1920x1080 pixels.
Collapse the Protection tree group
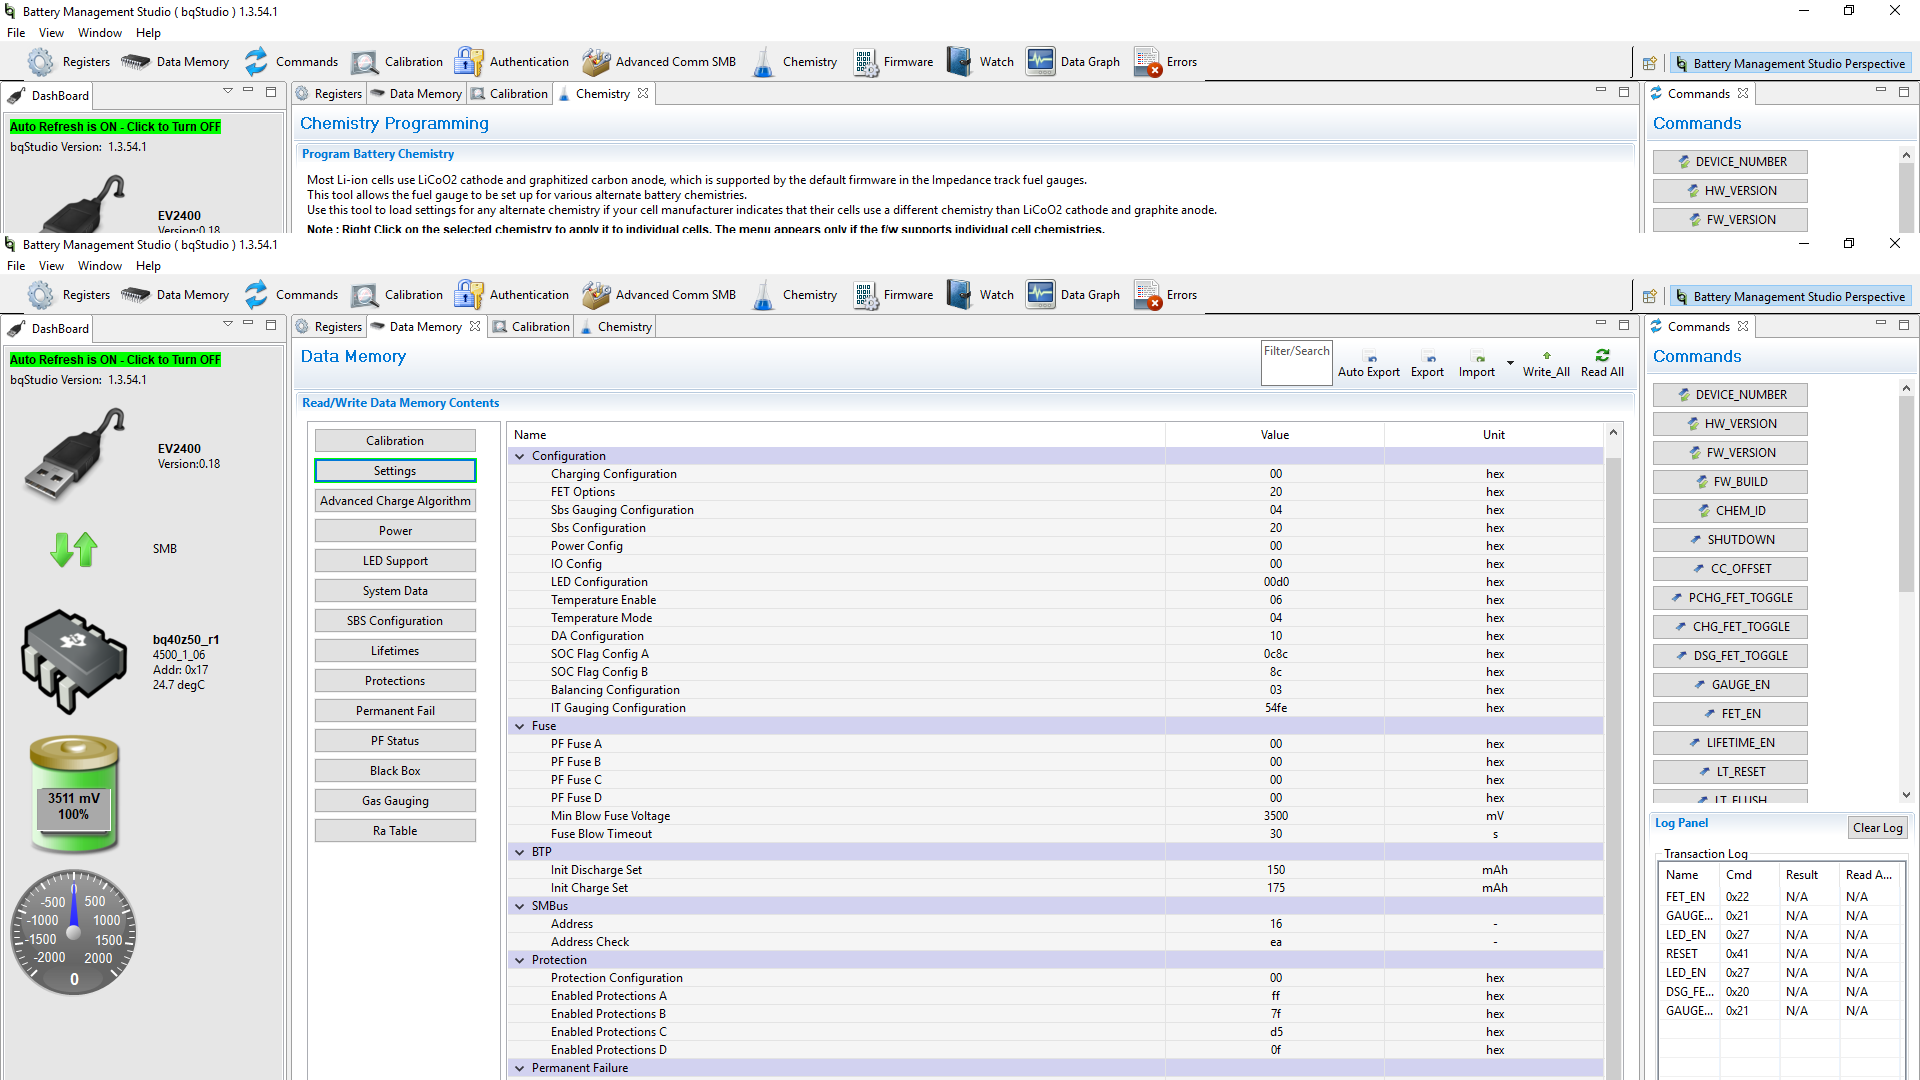pyautogui.click(x=520, y=960)
